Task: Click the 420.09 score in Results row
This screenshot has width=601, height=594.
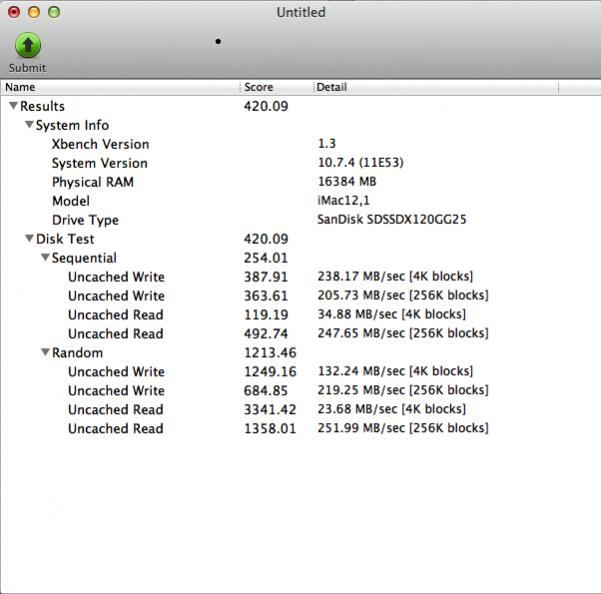Action: [x=266, y=106]
